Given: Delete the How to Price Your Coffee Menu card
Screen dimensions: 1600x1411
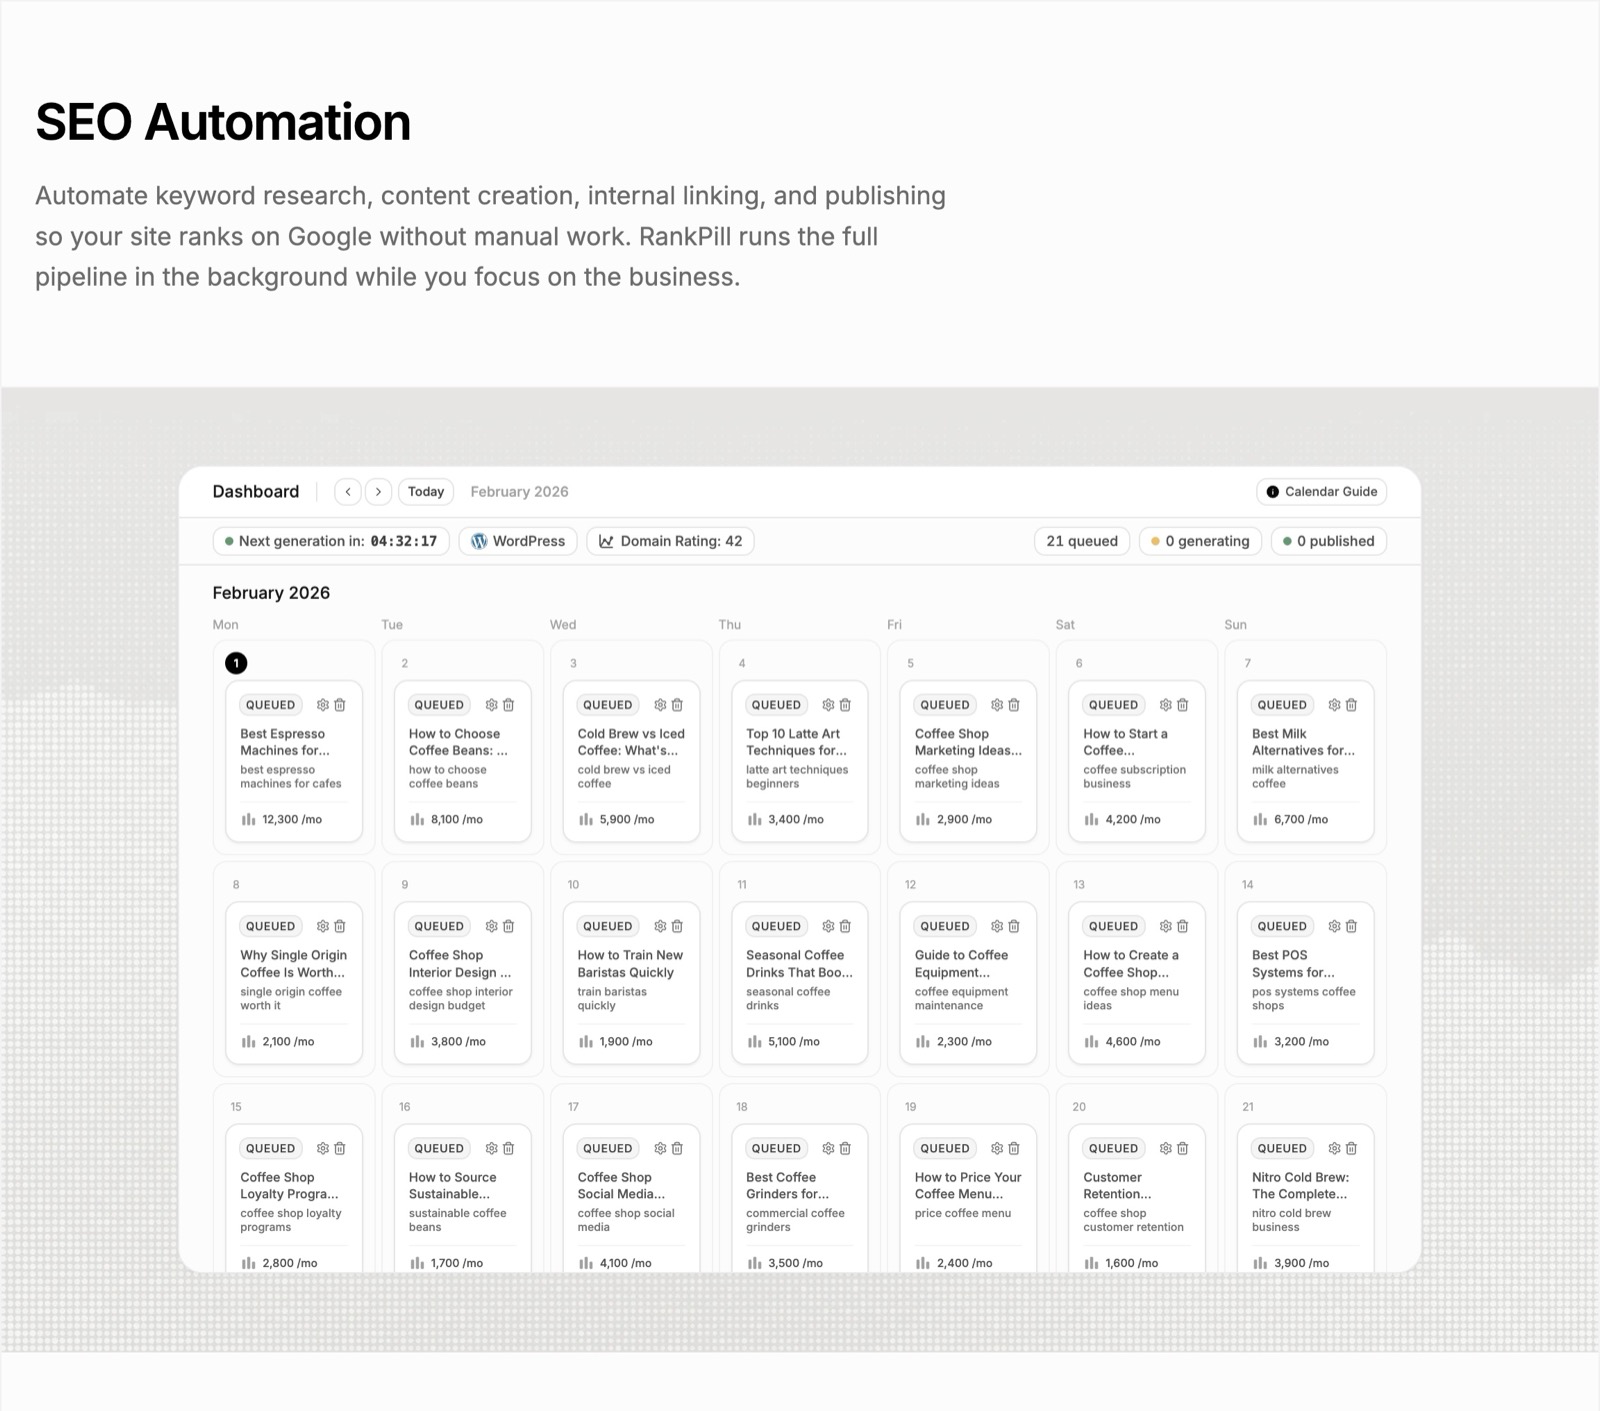Looking at the screenshot, I should pyautogui.click(x=1014, y=1149).
